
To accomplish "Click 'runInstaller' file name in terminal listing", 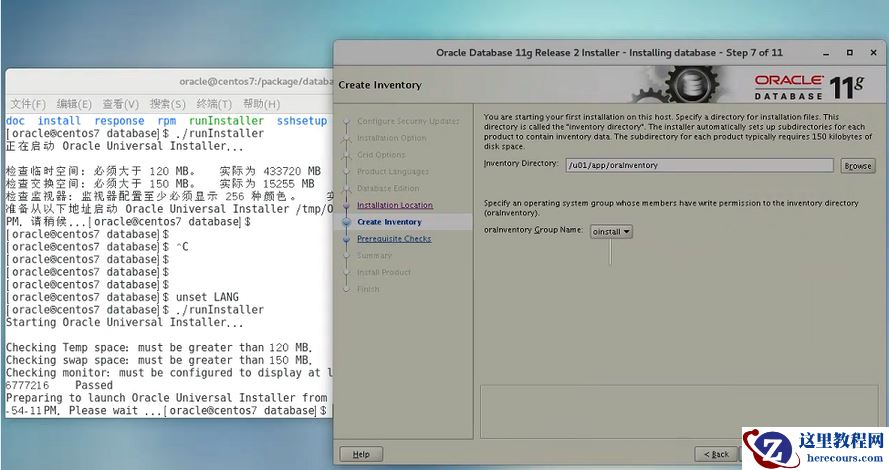I will tap(226, 121).
